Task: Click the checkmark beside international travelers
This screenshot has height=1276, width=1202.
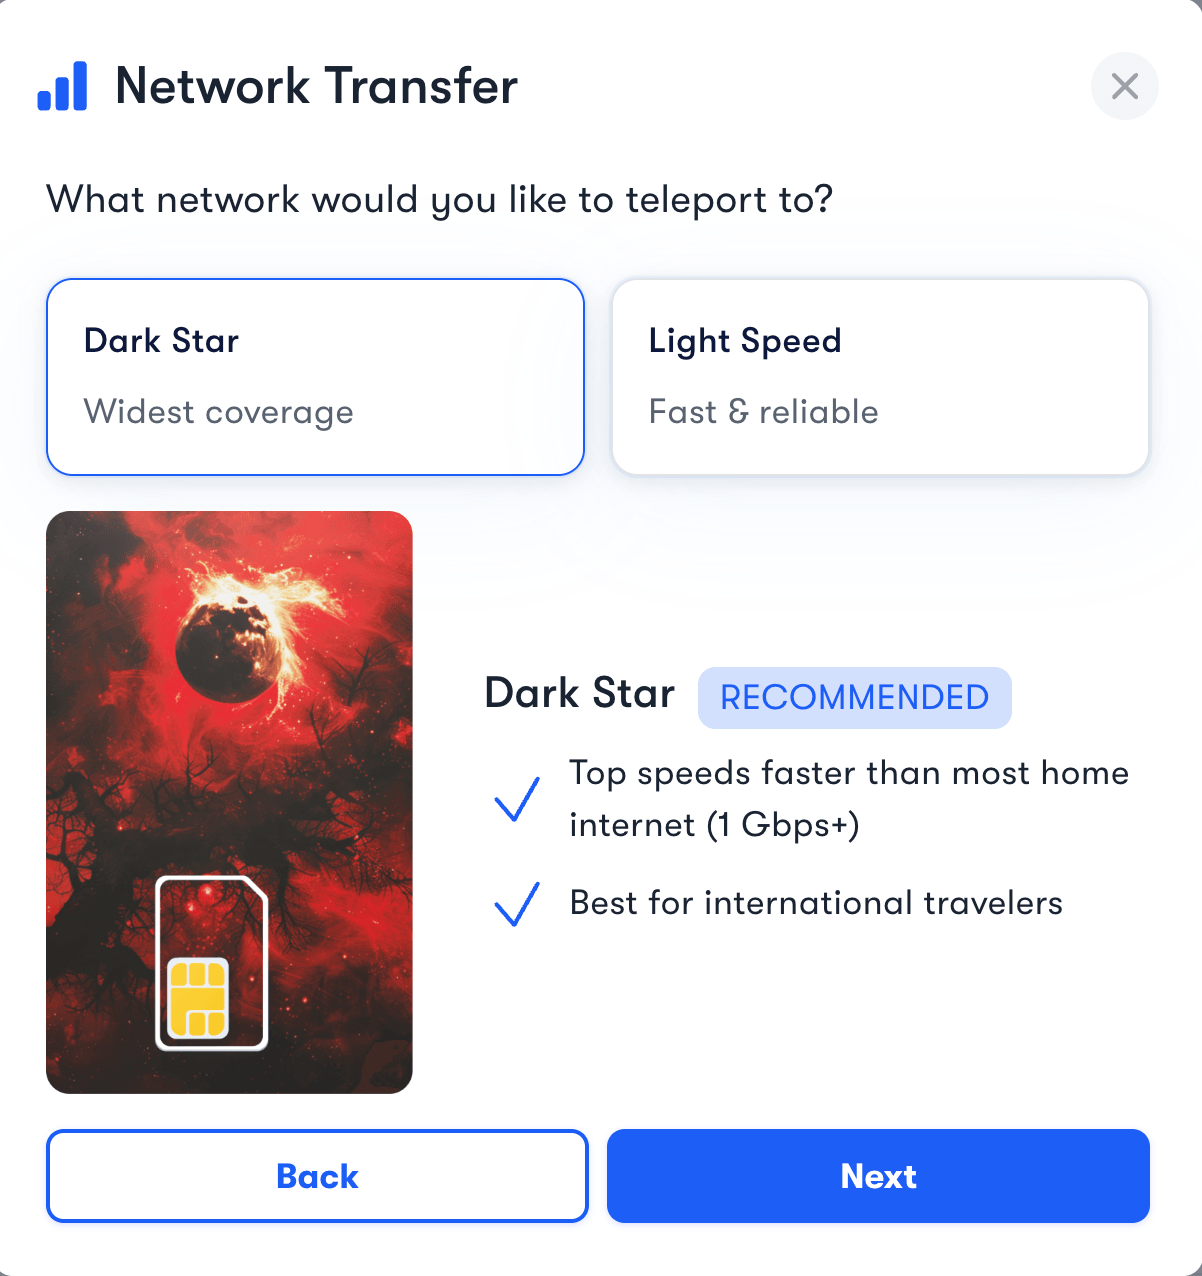Action: point(517,903)
